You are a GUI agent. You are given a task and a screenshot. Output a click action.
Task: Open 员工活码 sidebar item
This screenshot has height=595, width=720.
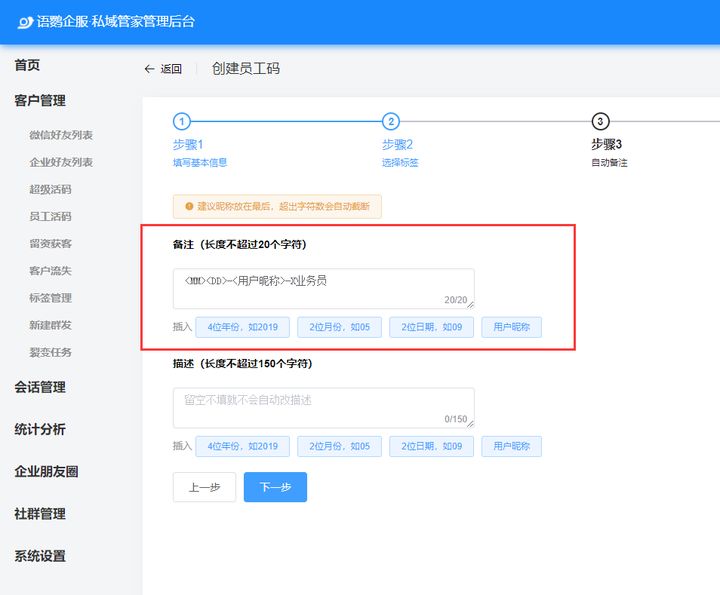[50, 216]
